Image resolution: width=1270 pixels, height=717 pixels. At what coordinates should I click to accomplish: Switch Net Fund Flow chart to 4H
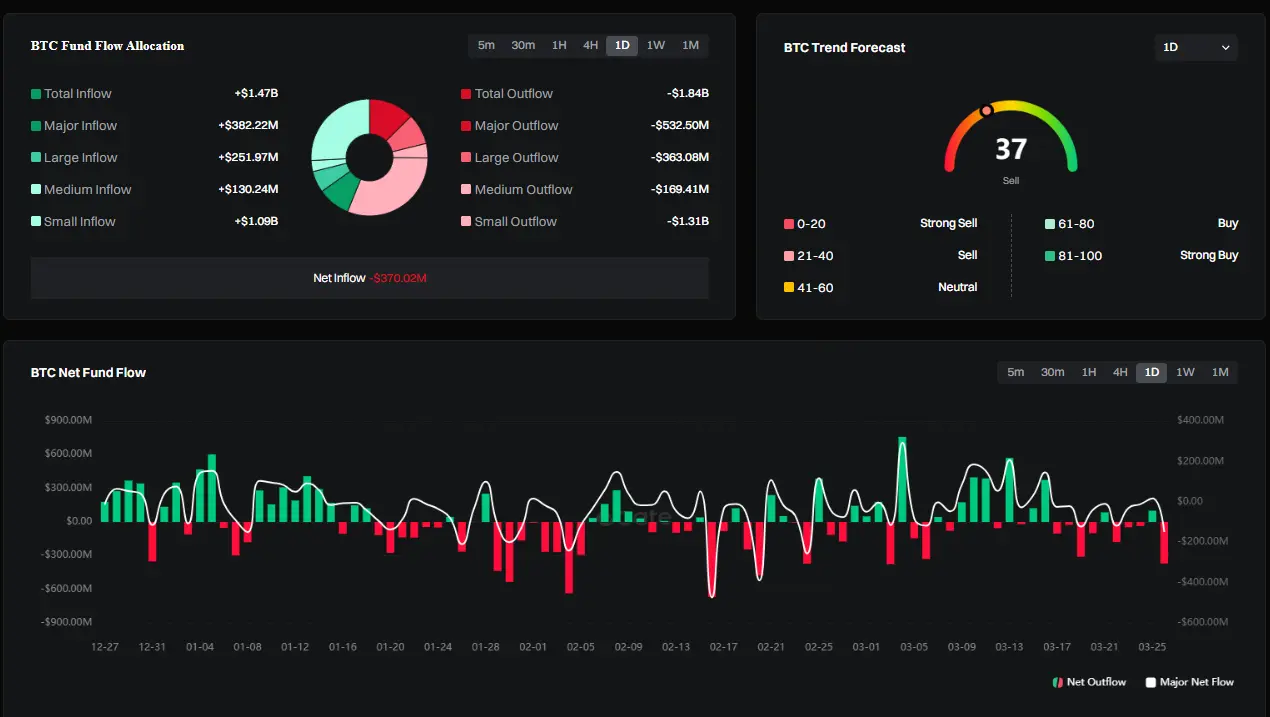click(x=1120, y=372)
